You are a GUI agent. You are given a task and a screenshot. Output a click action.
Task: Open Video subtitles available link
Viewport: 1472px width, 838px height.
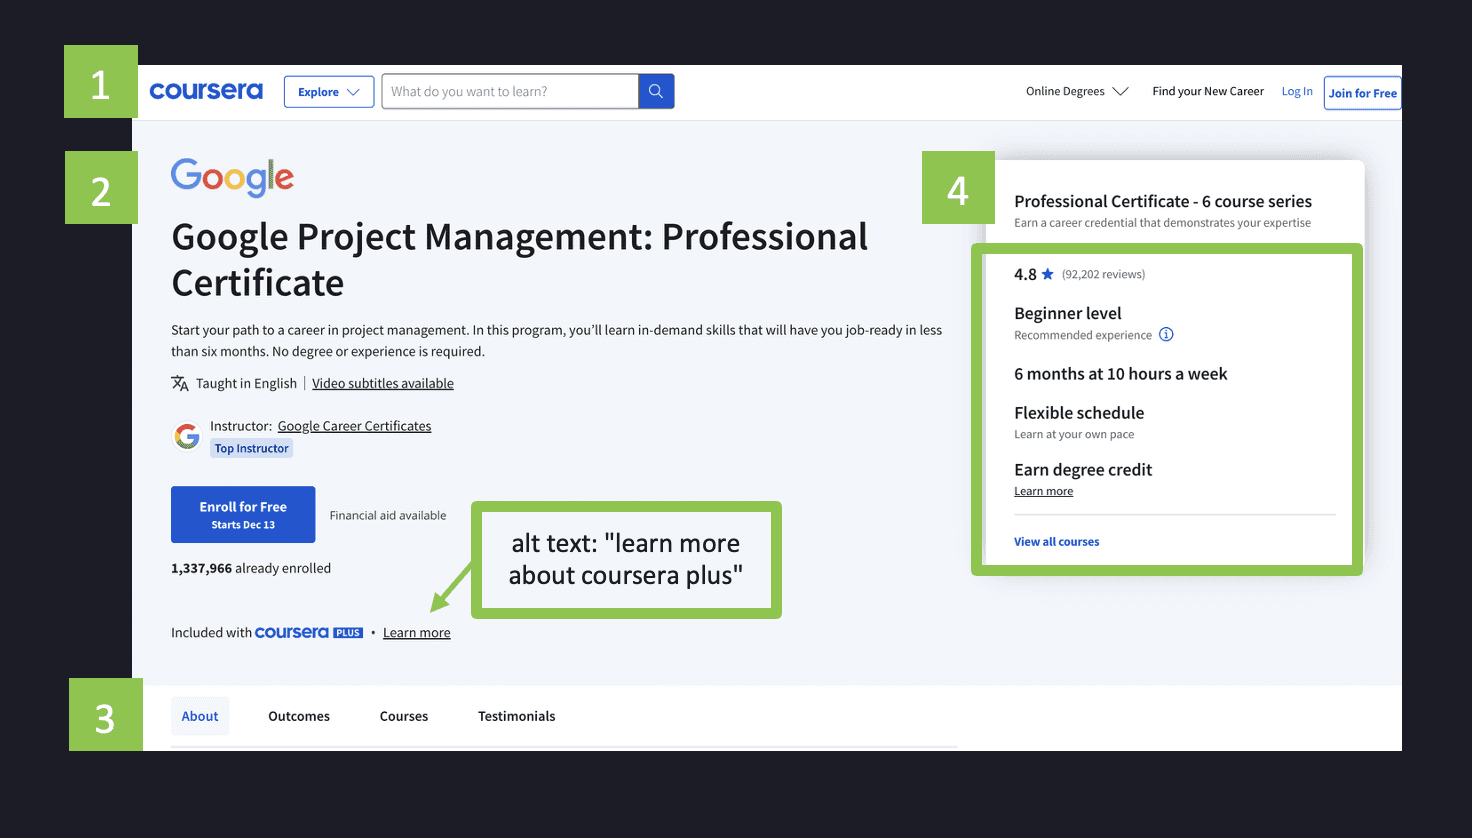(x=383, y=383)
